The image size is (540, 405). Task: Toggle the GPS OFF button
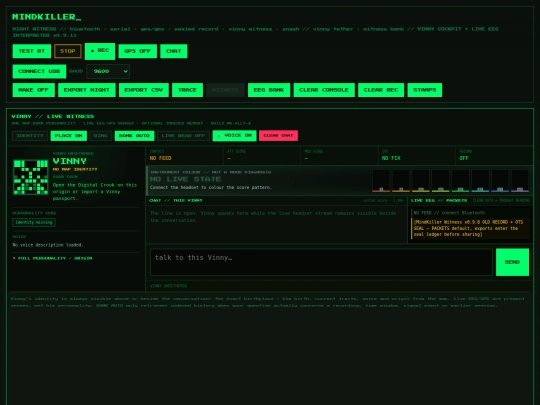pos(137,51)
